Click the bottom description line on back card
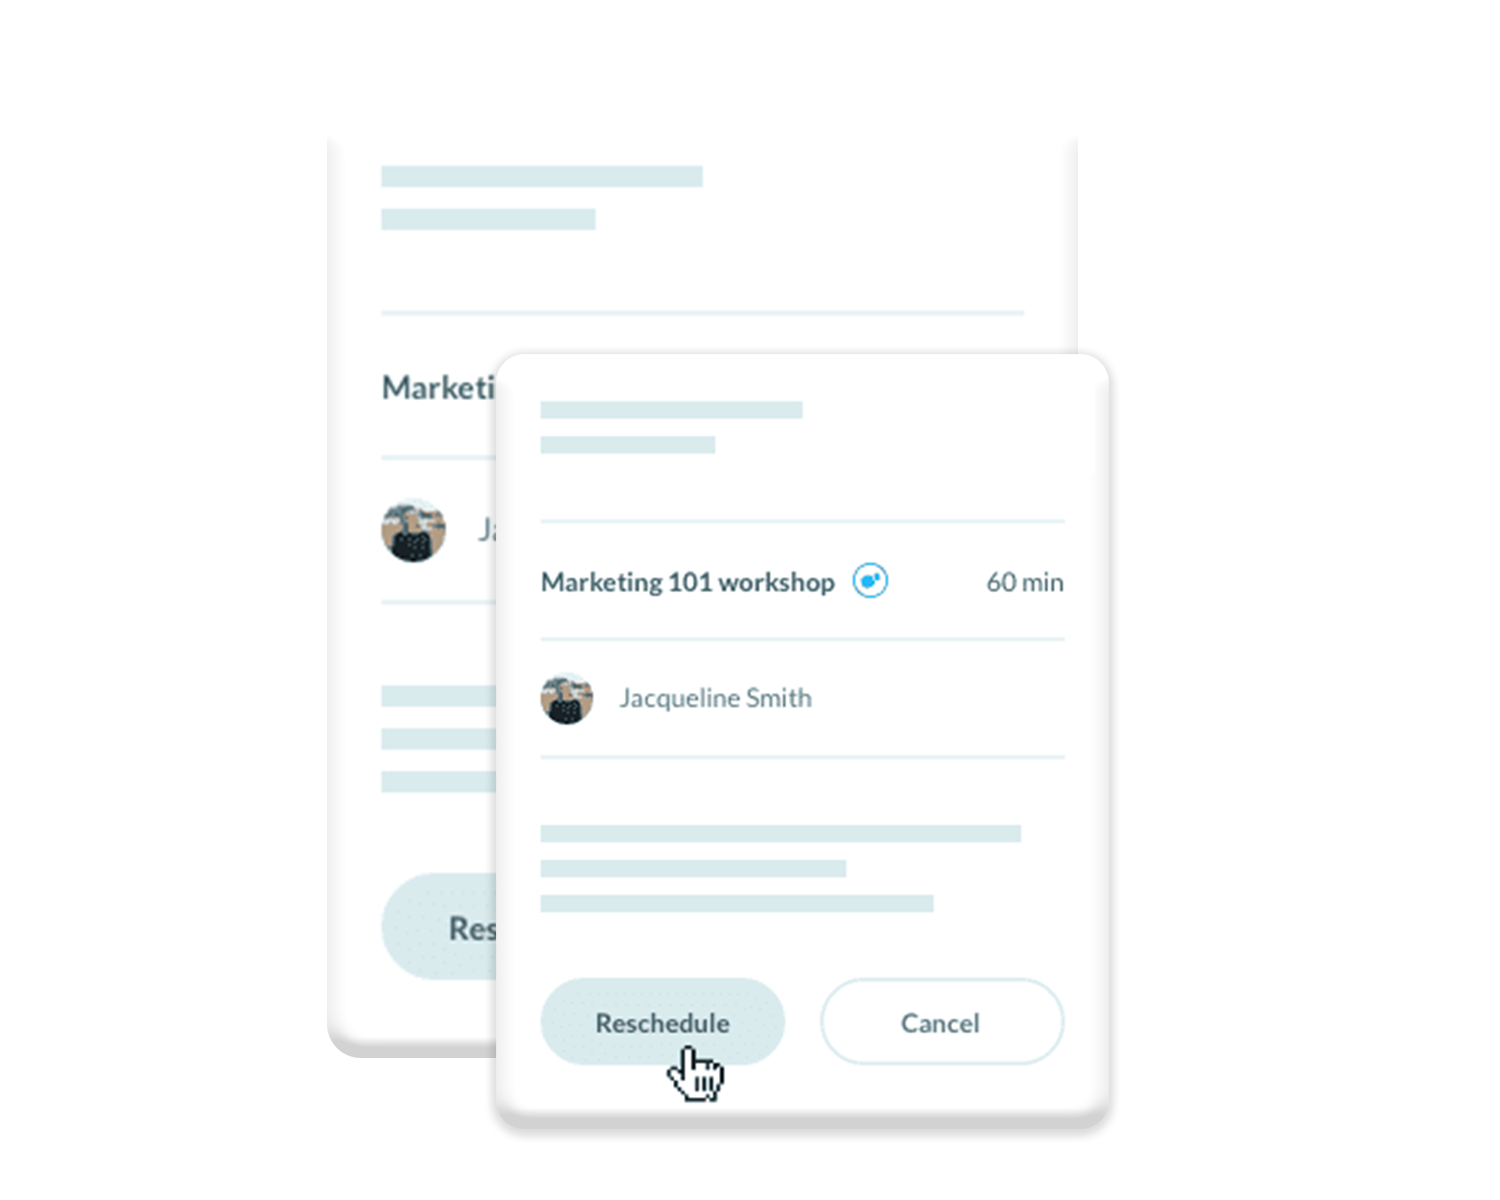Screen dimensions: 1500x1200 click(x=439, y=782)
